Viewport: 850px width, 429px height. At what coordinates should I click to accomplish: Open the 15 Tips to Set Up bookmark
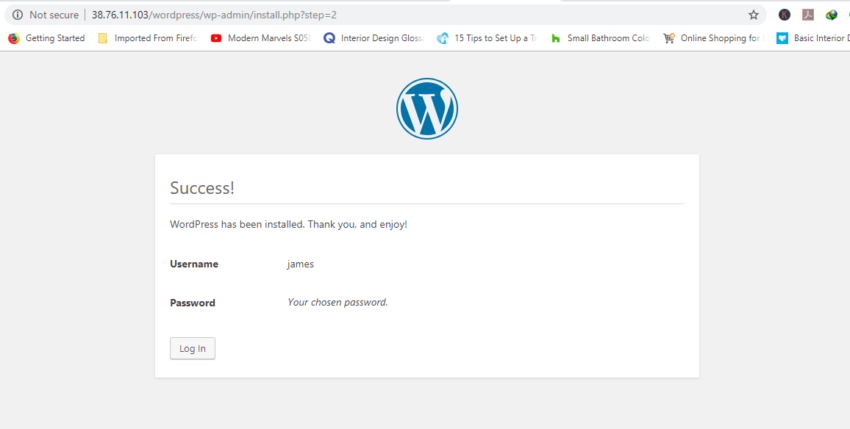click(487, 38)
